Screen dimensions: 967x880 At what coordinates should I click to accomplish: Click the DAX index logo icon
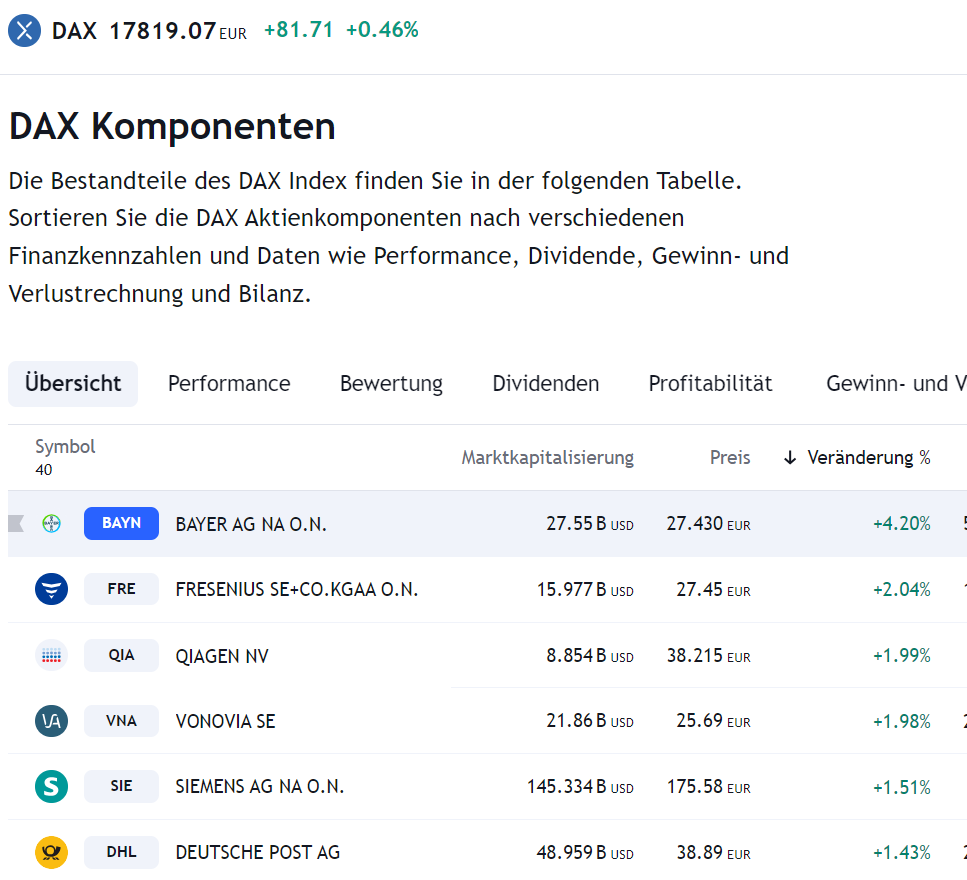pyautogui.click(x=24, y=30)
